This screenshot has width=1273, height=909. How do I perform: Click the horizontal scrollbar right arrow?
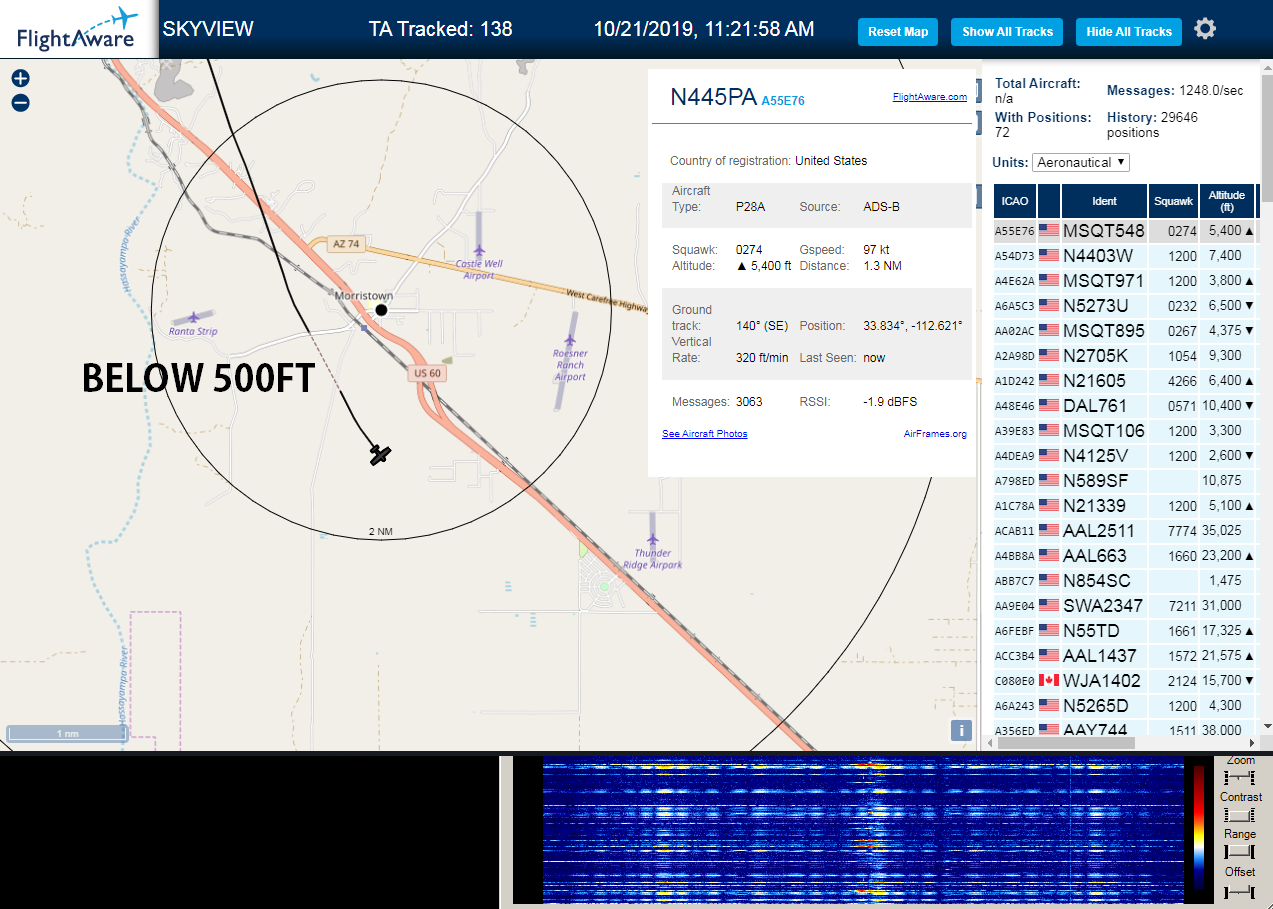[1252, 743]
